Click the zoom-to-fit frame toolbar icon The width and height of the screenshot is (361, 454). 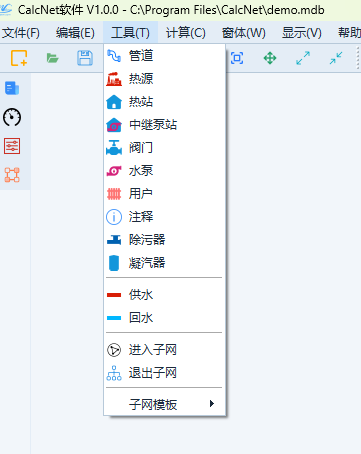point(237,58)
